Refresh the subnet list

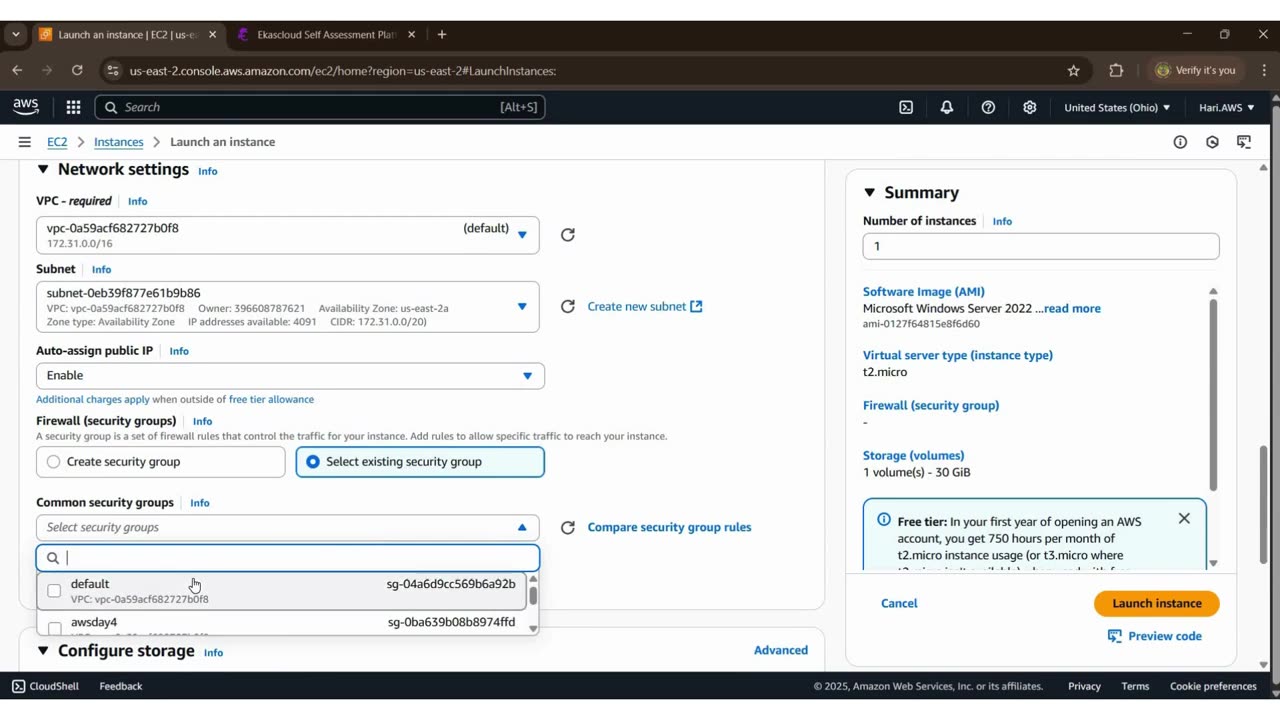pyautogui.click(x=568, y=307)
